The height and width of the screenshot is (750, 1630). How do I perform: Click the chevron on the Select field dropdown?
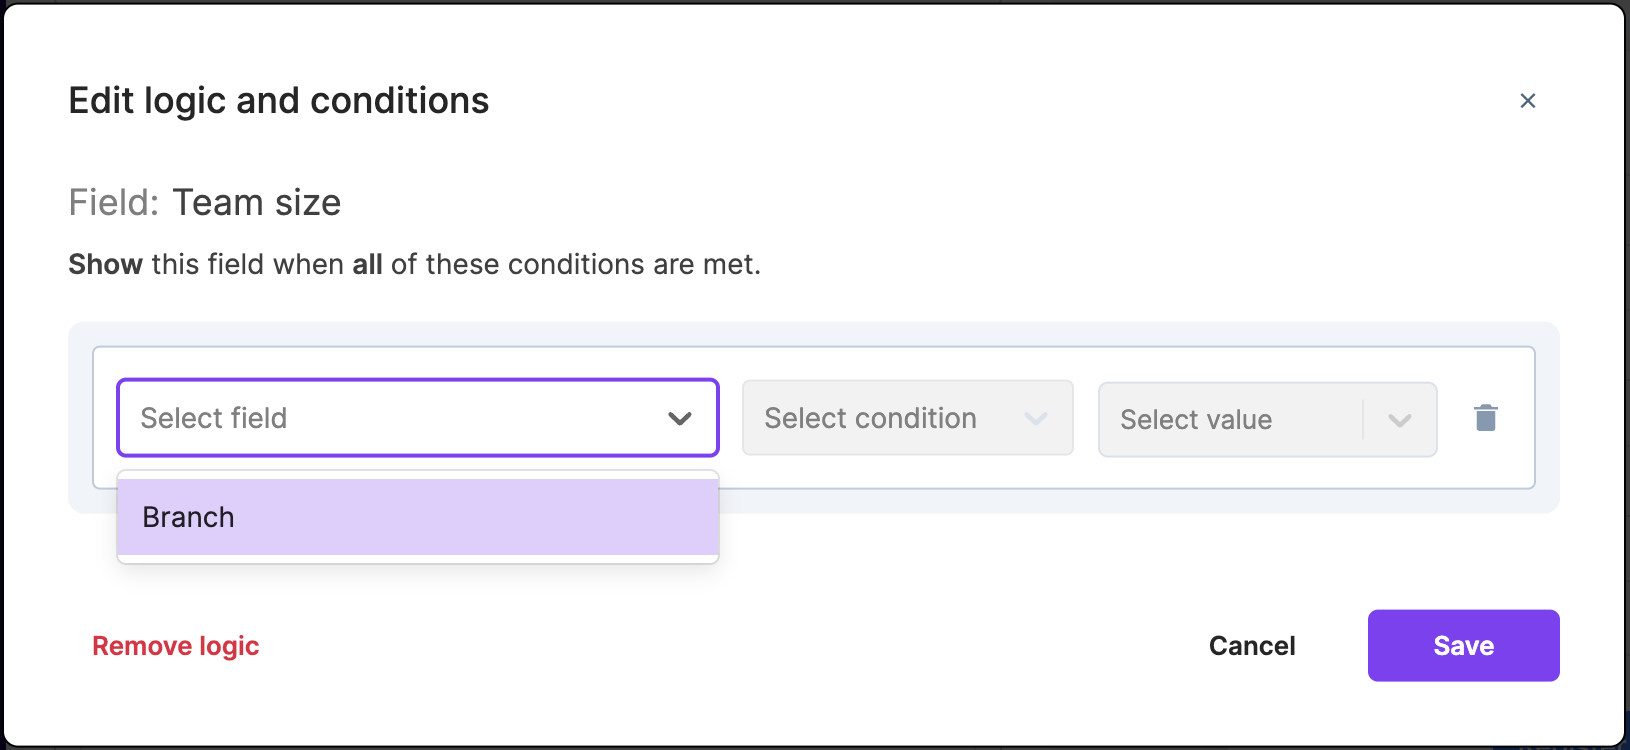[680, 418]
